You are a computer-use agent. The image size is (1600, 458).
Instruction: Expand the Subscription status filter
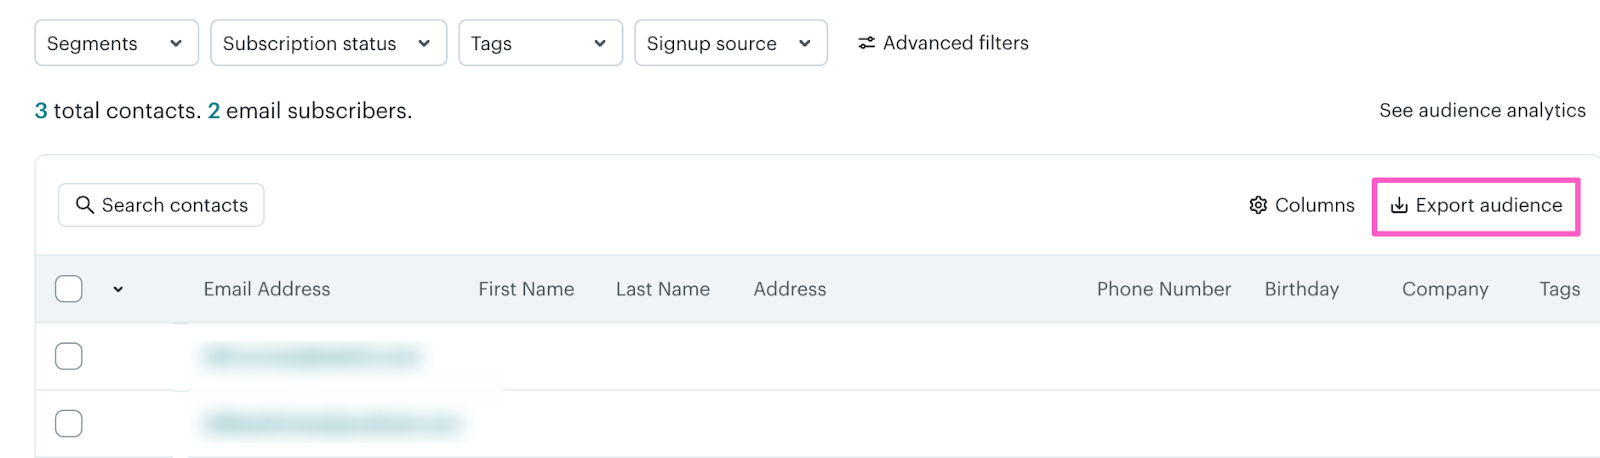[x=328, y=43]
